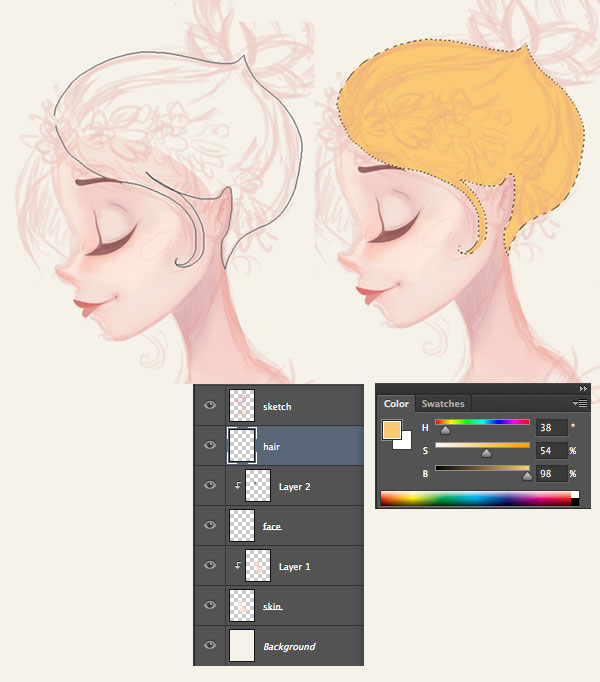The height and width of the screenshot is (682, 600).
Task: Click the orange foreground color swatch
Action: [392, 430]
